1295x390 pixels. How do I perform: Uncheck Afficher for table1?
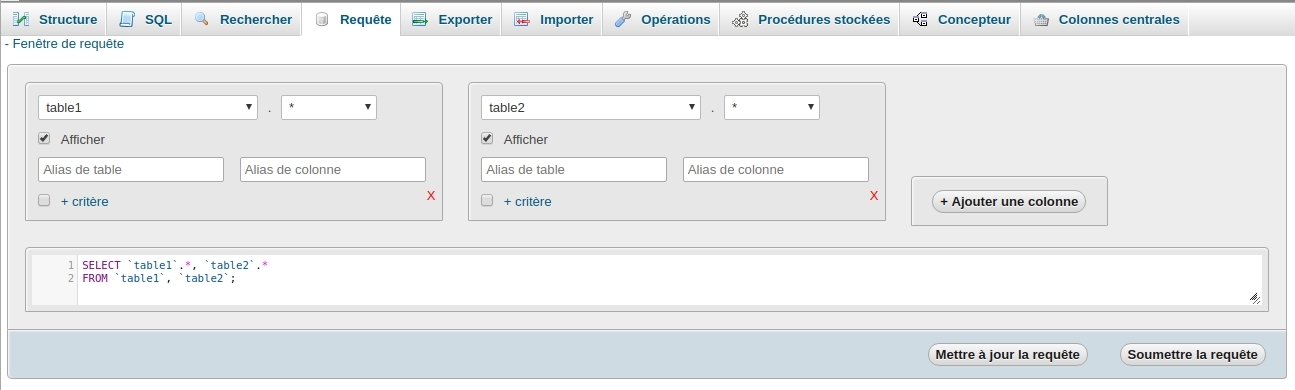tap(44, 139)
